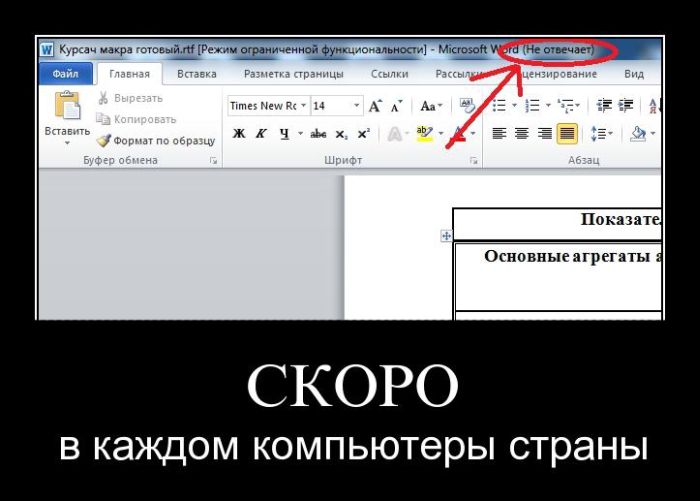Click the table move handle
The width and height of the screenshot is (700, 501).
pos(446,236)
